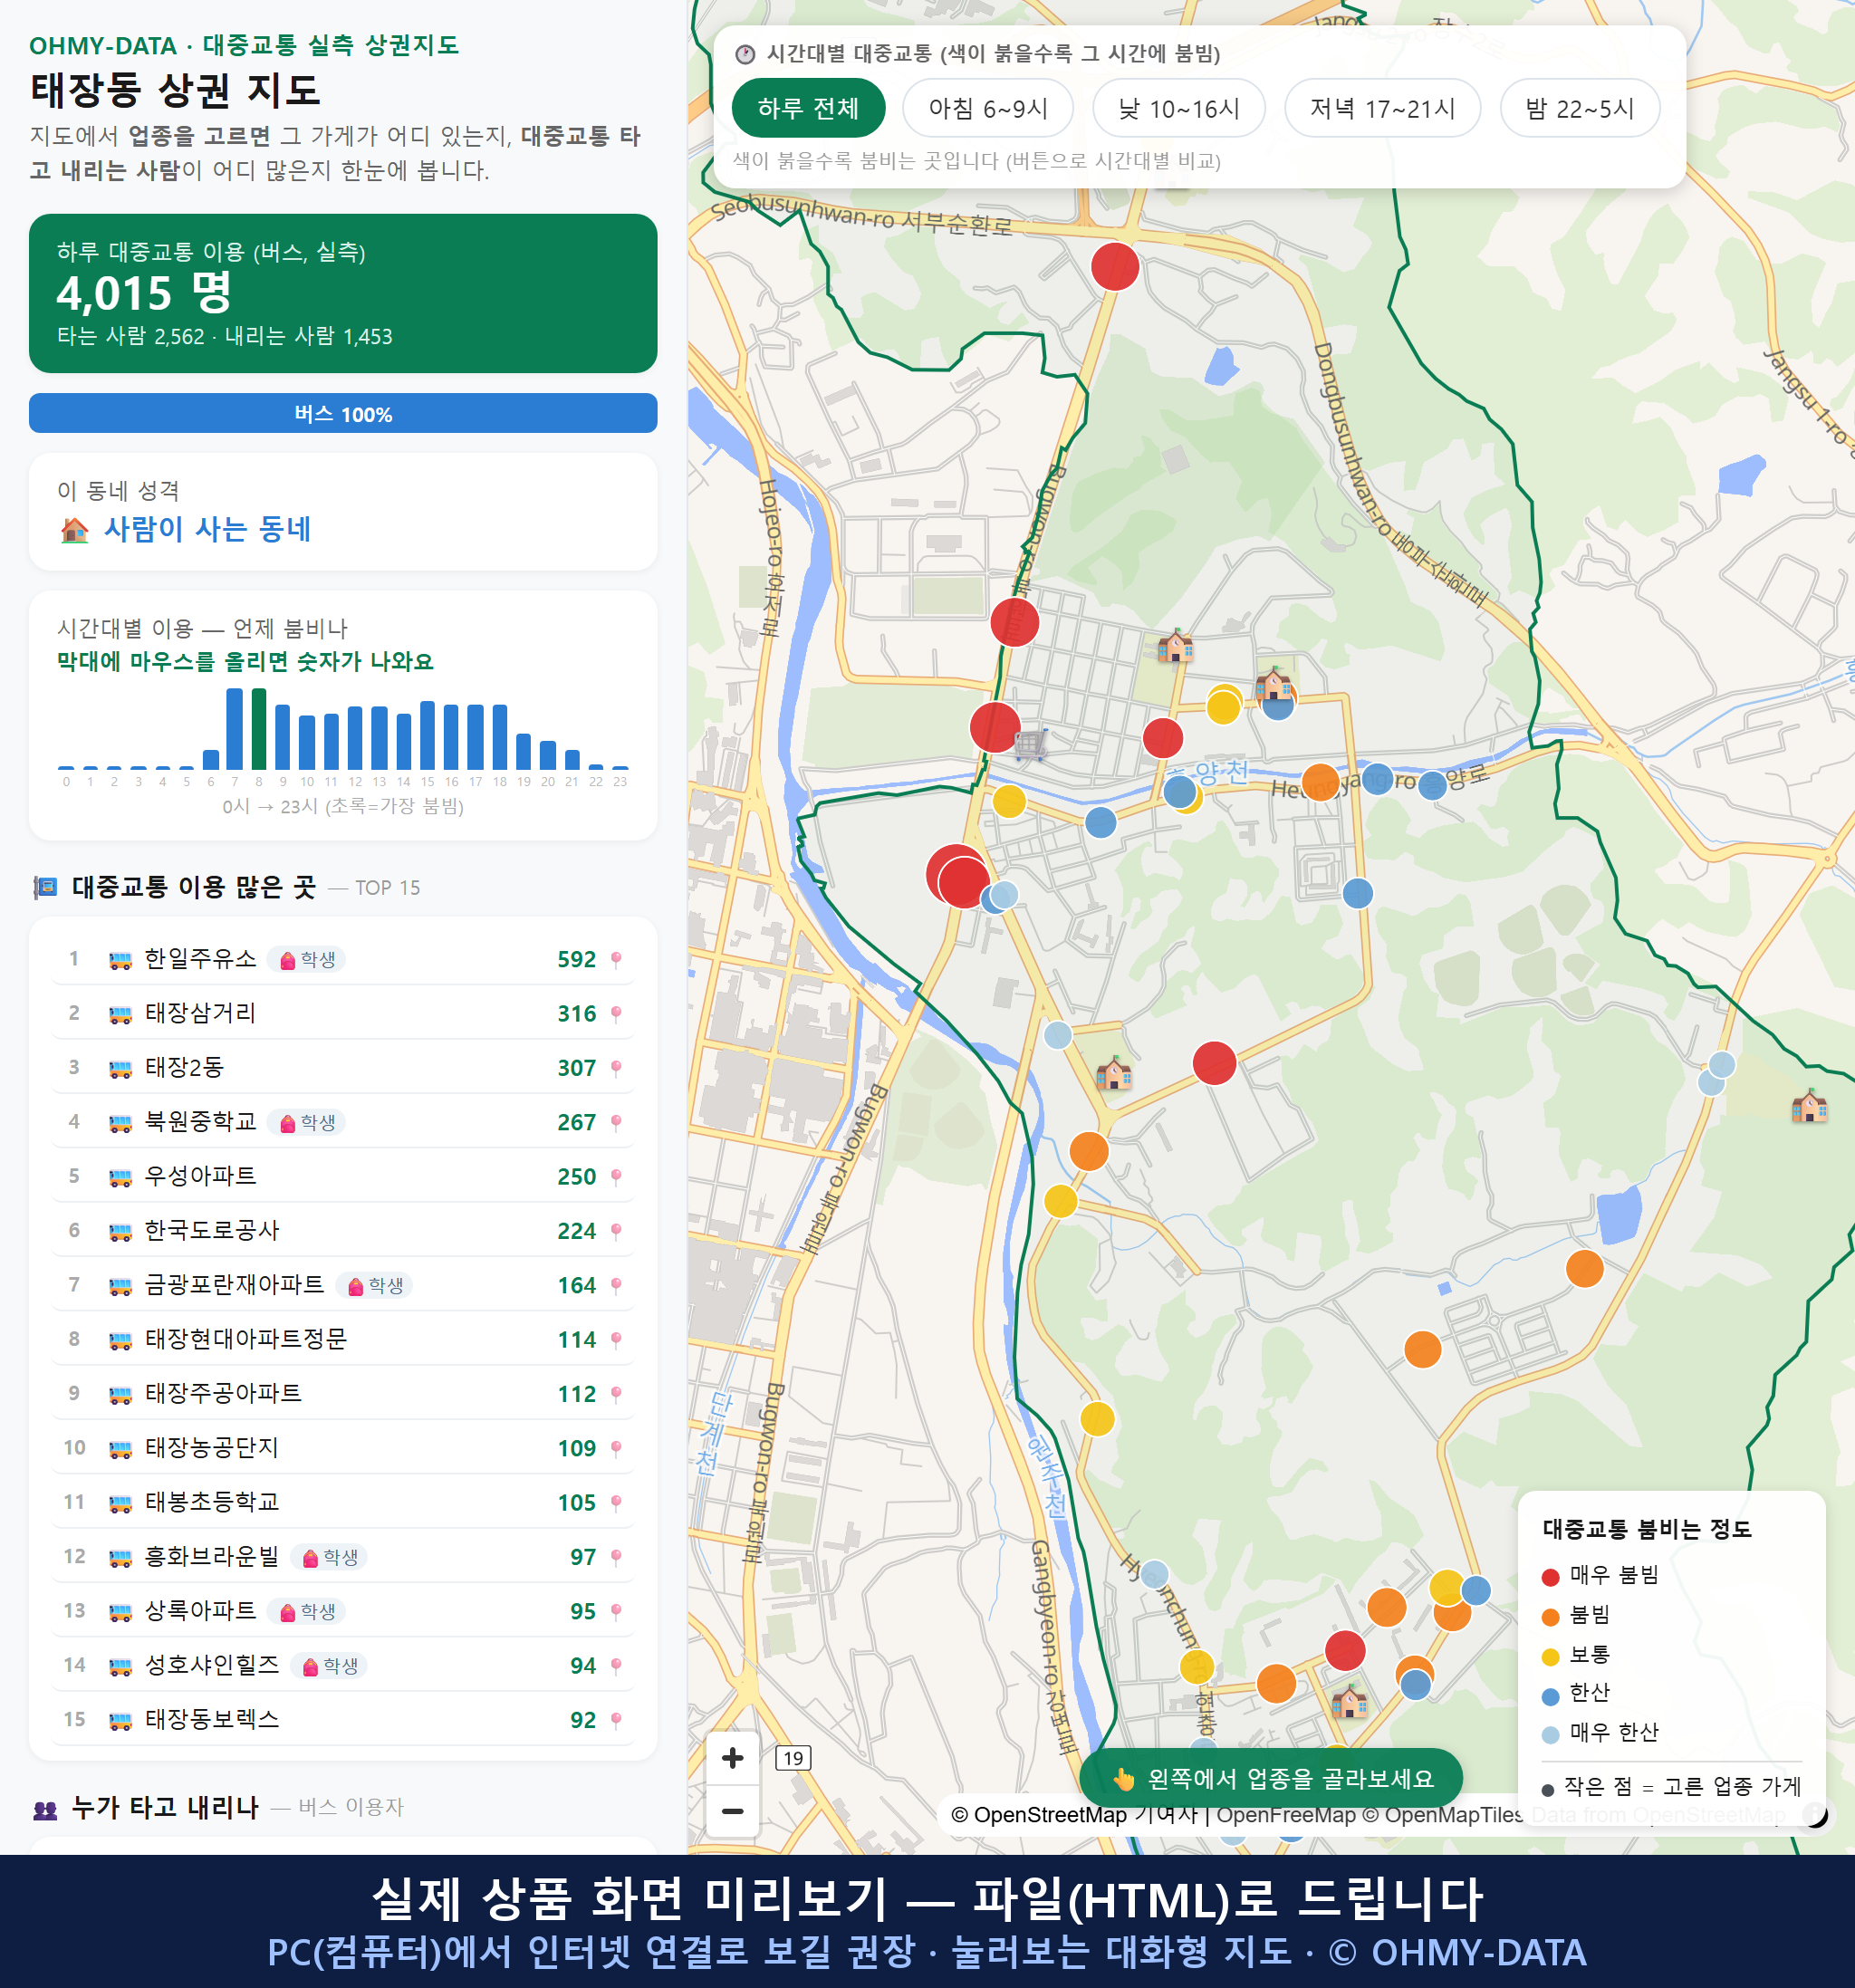Switch to 저녁 17~21시 time filter
The height and width of the screenshot is (1988, 1855).
click(1382, 108)
